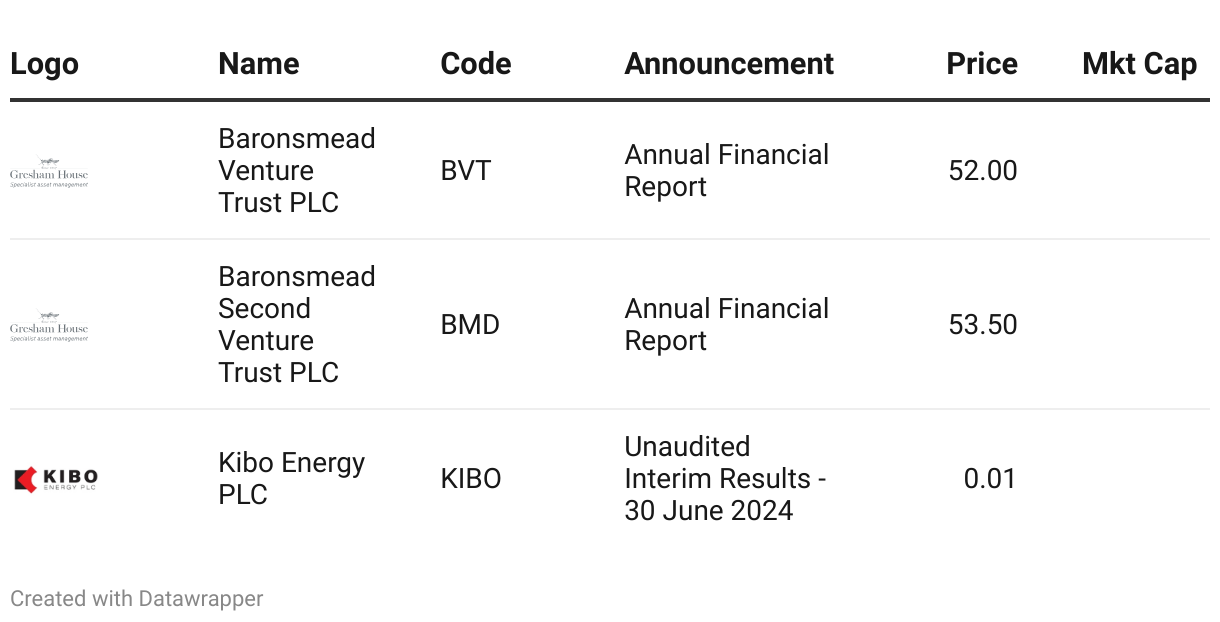Open Annual Financial Report for BMD
The width and height of the screenshot is (1220, 622).
tap(726, 325)
